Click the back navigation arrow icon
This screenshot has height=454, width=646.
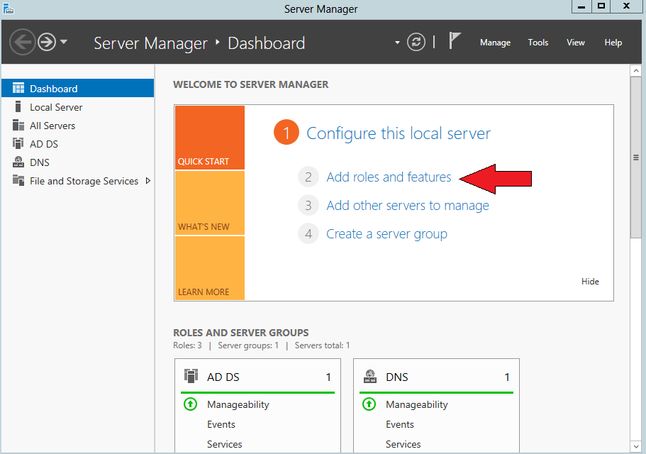click(x=22, y=42)
